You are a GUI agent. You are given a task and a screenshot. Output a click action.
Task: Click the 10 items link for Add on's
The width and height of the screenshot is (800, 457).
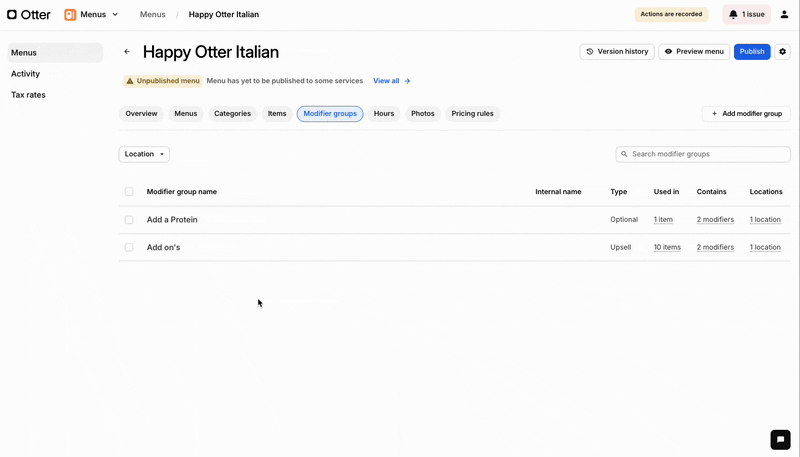tap(667, 247)
